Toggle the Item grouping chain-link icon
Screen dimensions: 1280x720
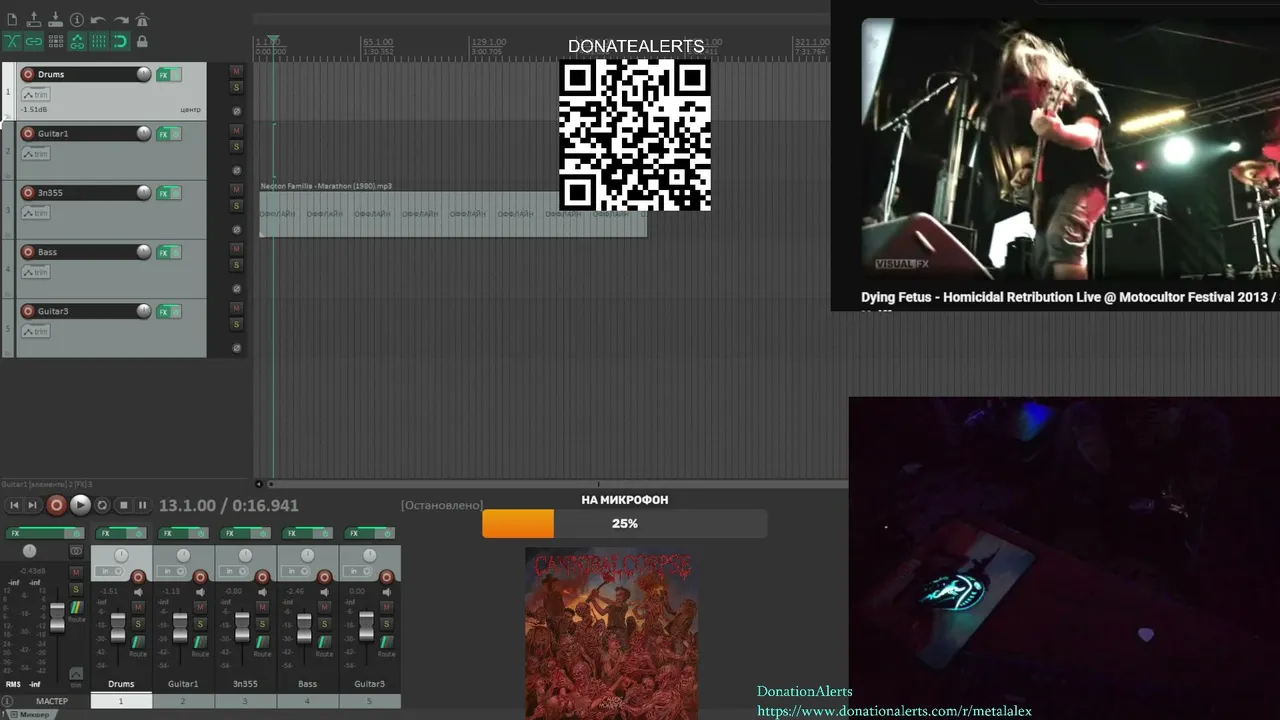point(34,41)
